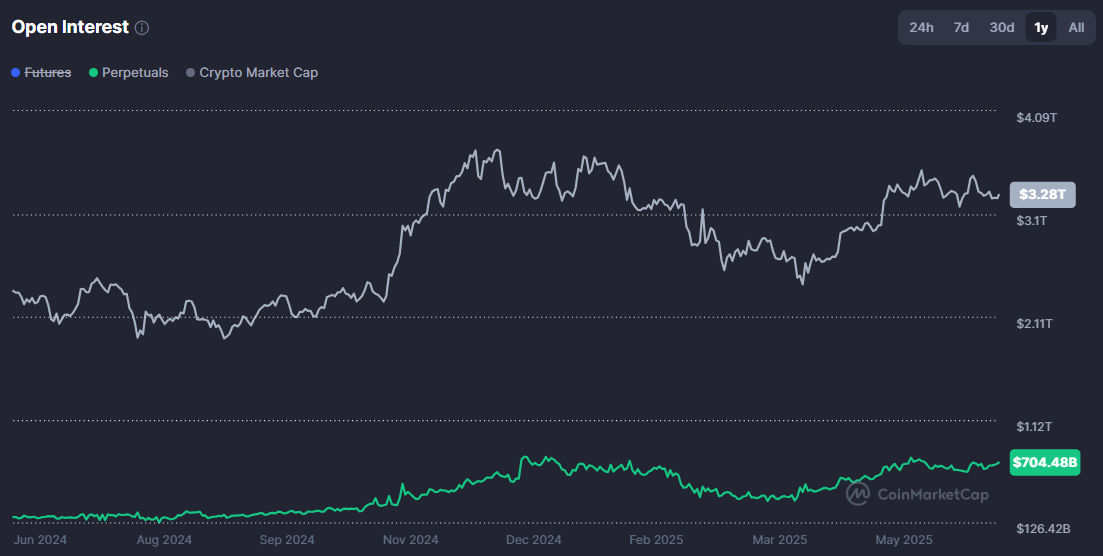Click the $3.28T current value label
Screen dimensions: 1103x556
pos(1042,194)
